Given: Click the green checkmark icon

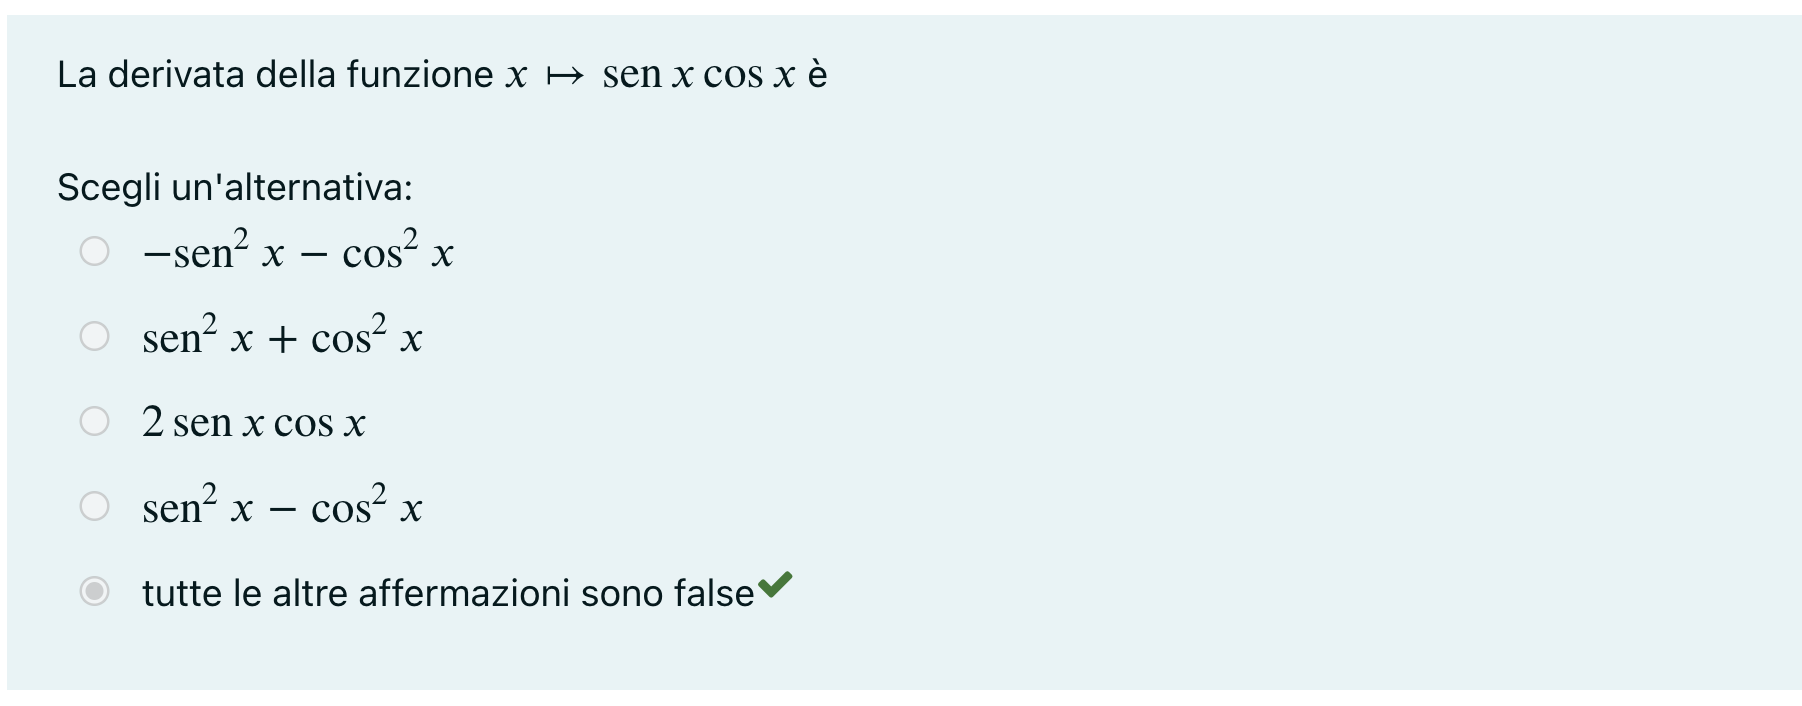Looking at the screenshot, I should coord(775,585).
